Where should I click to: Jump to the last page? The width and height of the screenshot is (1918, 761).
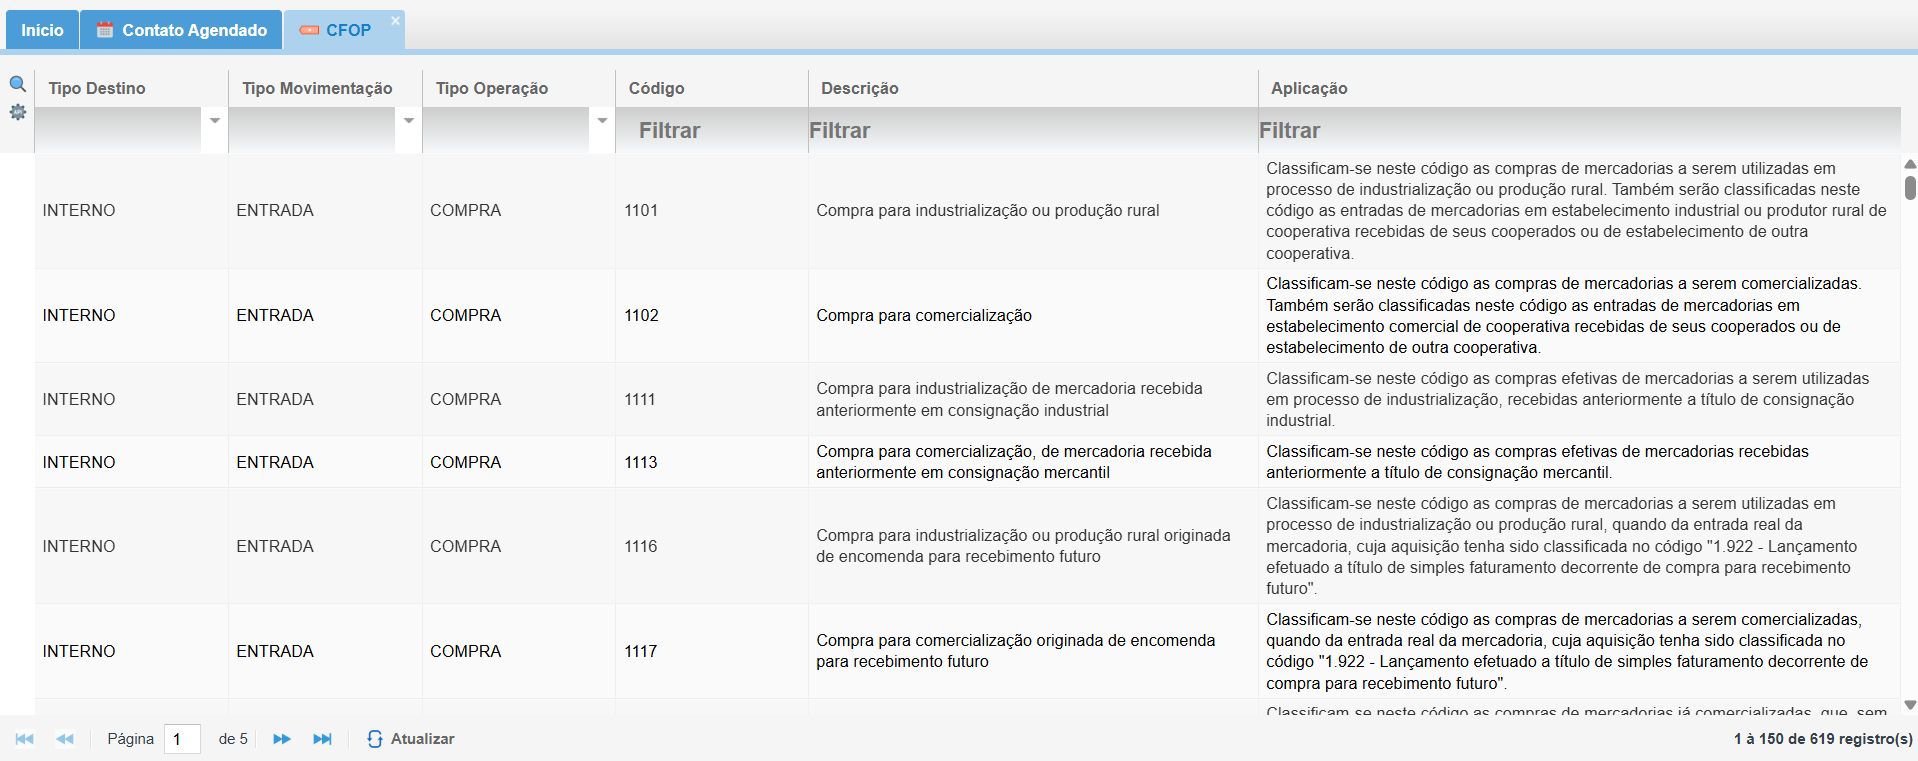pos(322,739)
